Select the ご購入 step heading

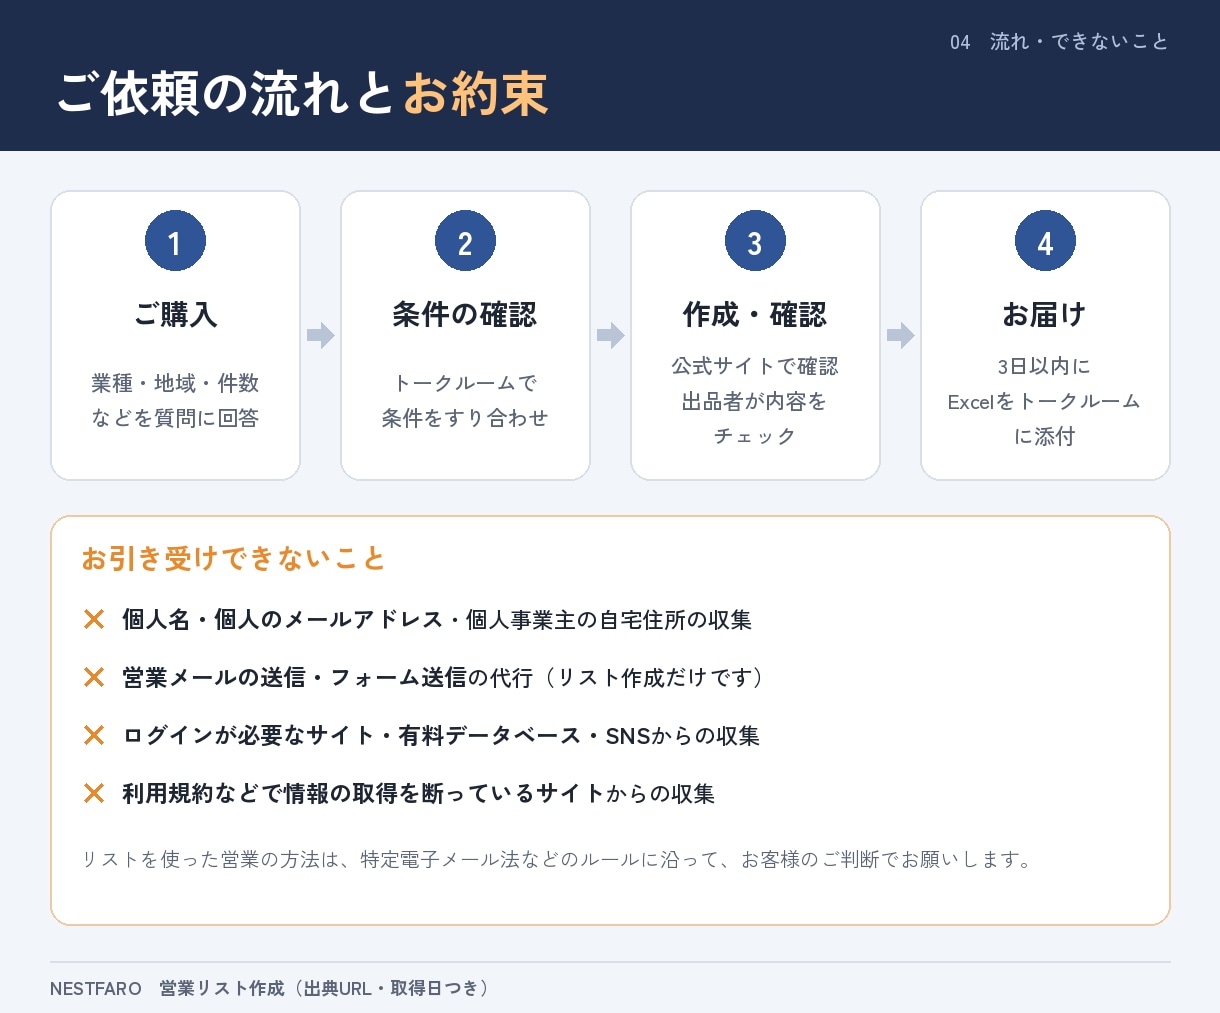point(175,315)
